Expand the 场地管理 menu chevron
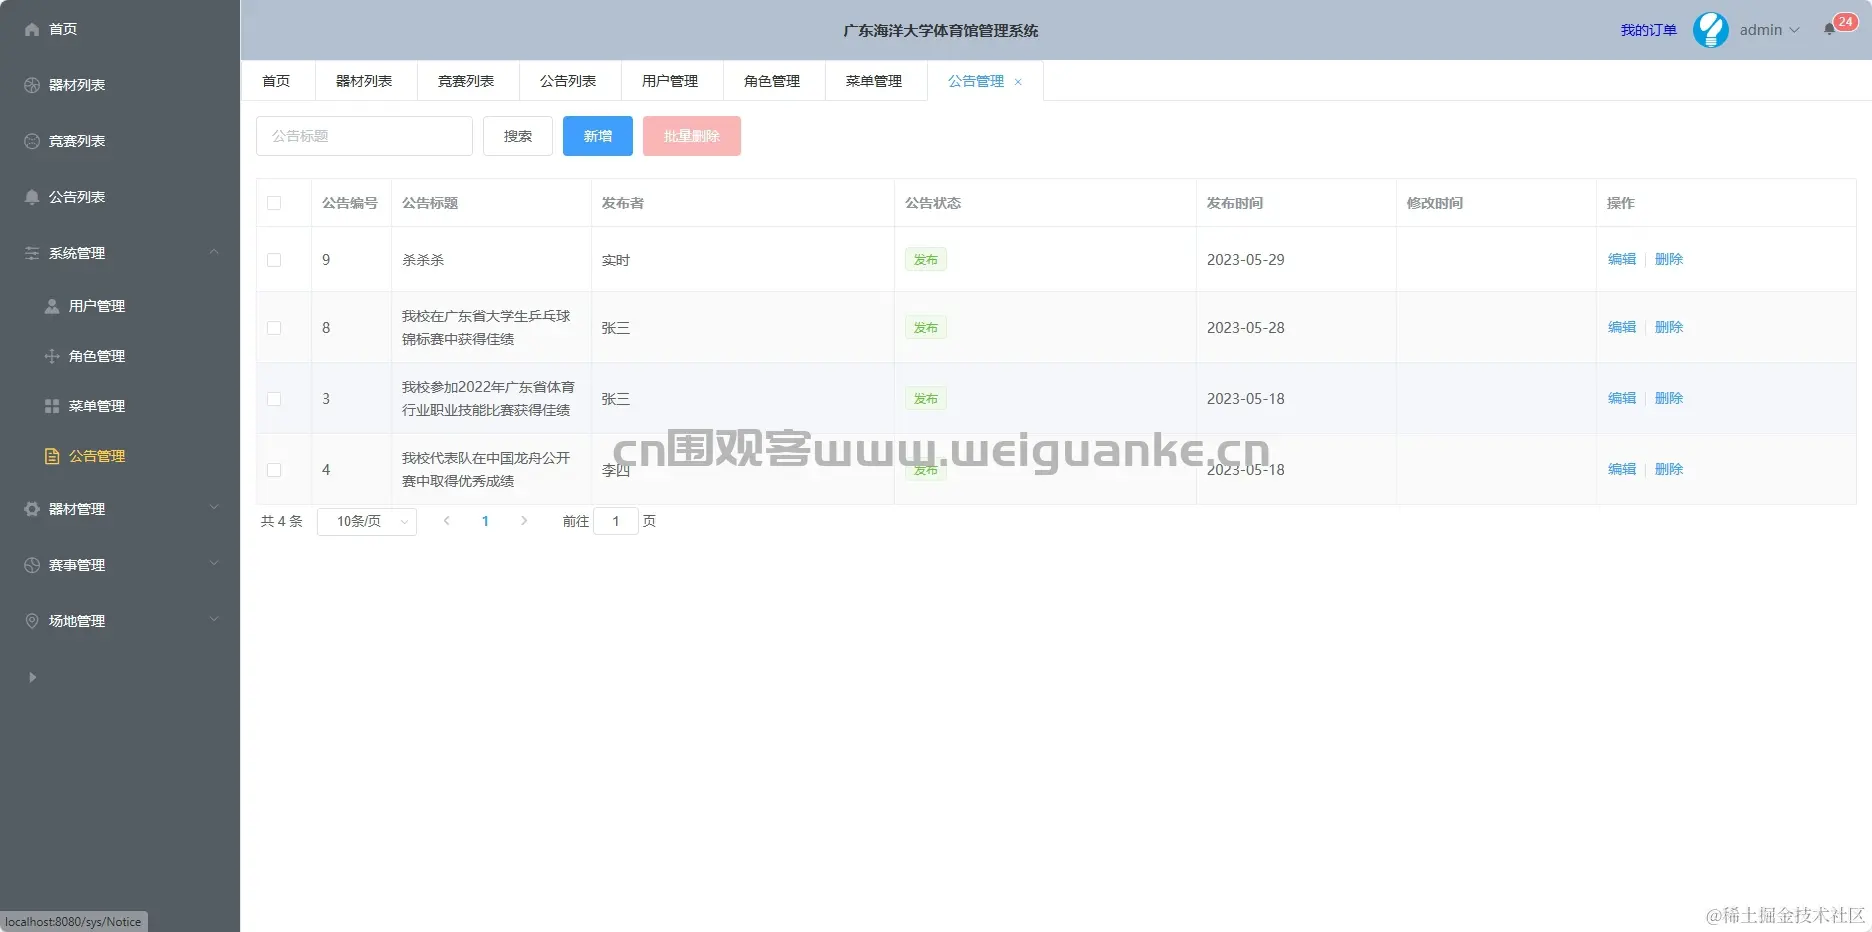Screen dimensions: 1872x932 click(214, 620)
